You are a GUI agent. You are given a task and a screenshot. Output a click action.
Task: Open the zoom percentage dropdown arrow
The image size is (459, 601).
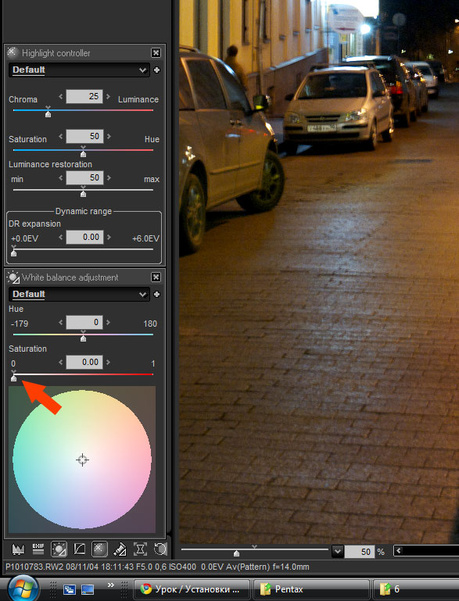coord(337,552)
